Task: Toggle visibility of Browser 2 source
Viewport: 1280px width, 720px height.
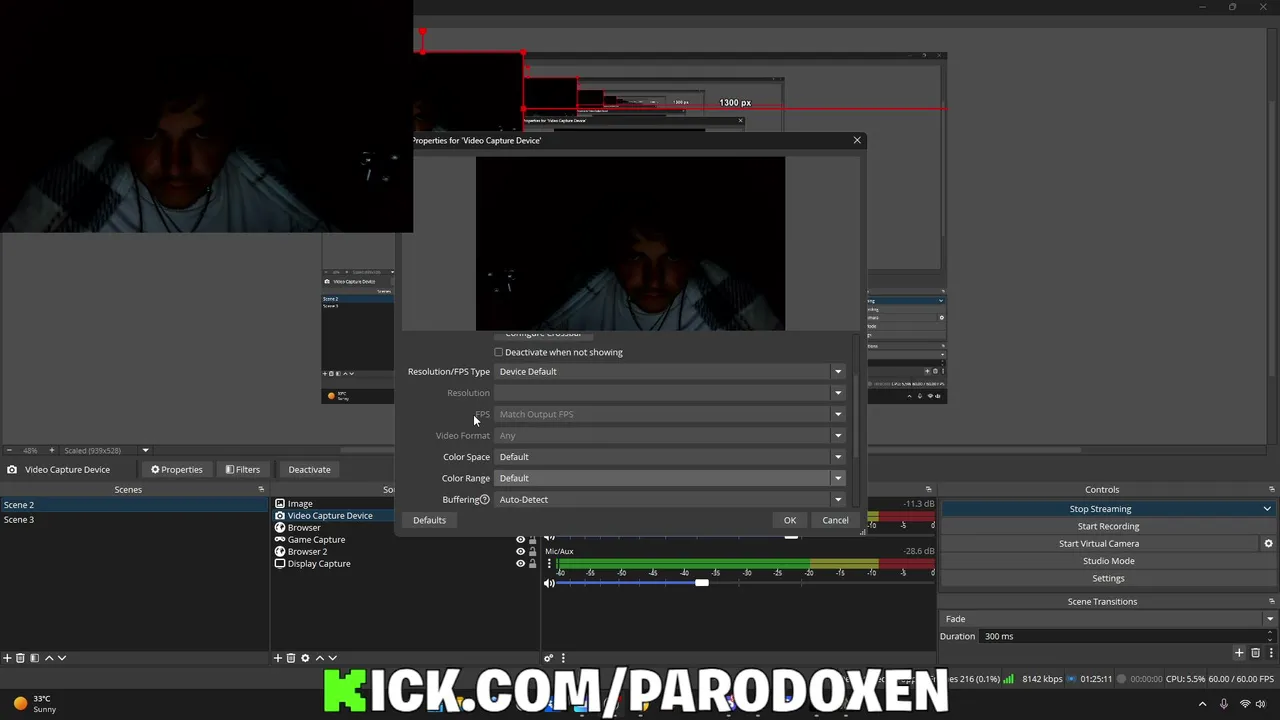Action: point(520,552)
